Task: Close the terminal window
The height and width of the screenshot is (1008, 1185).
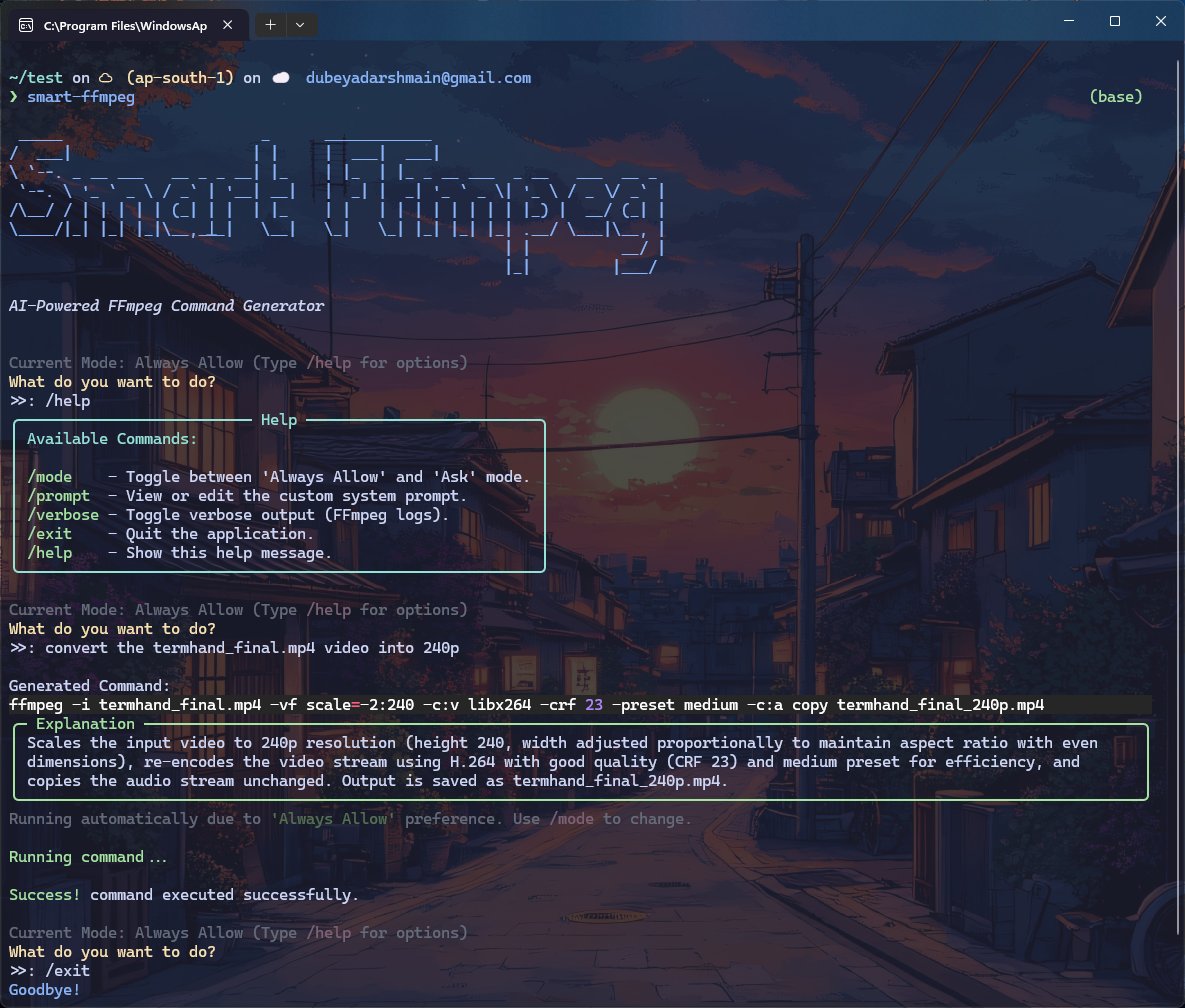Action: [1161, 21]
